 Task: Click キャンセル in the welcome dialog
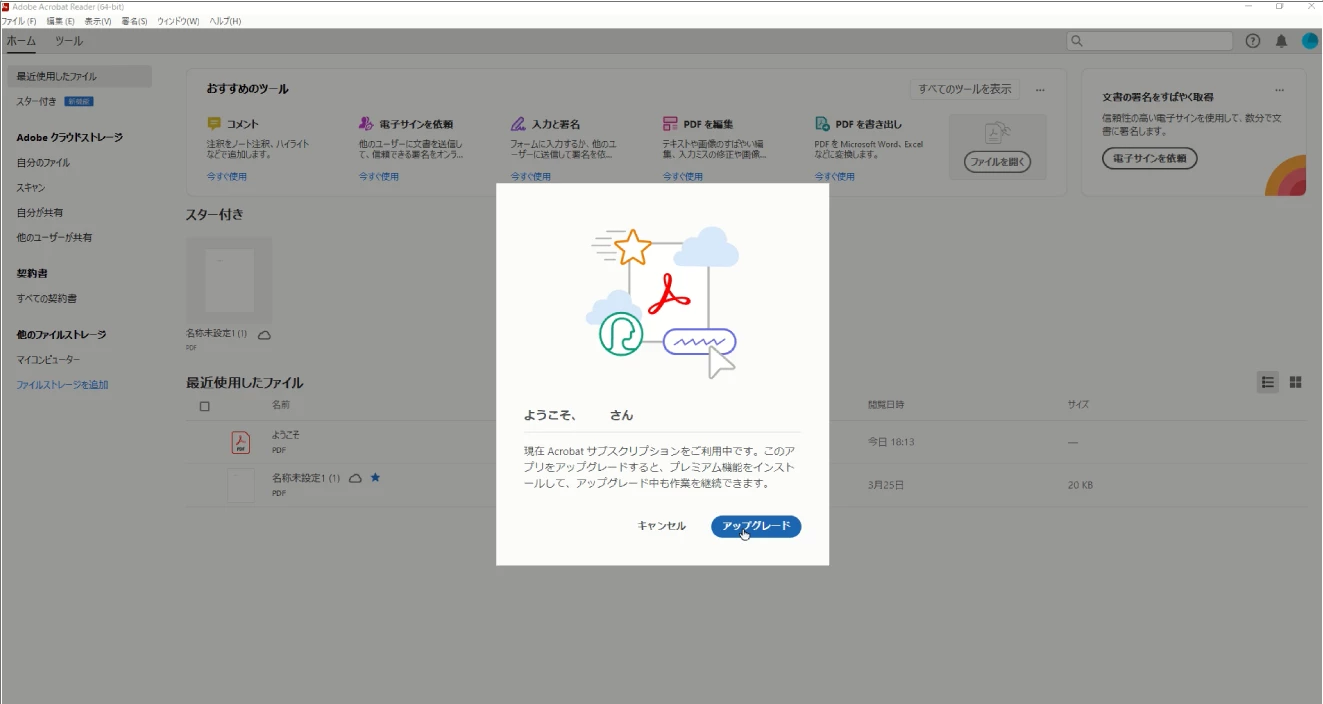pyautogui.click(x=662, y=526)
